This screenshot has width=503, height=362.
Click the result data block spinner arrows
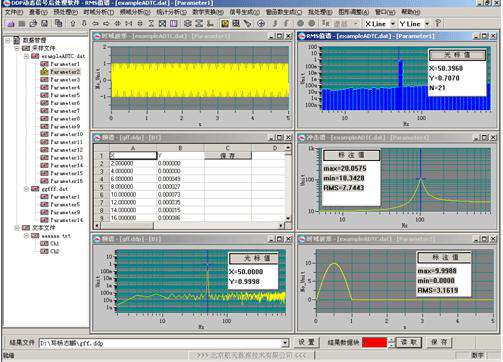(x=392, y=342)
